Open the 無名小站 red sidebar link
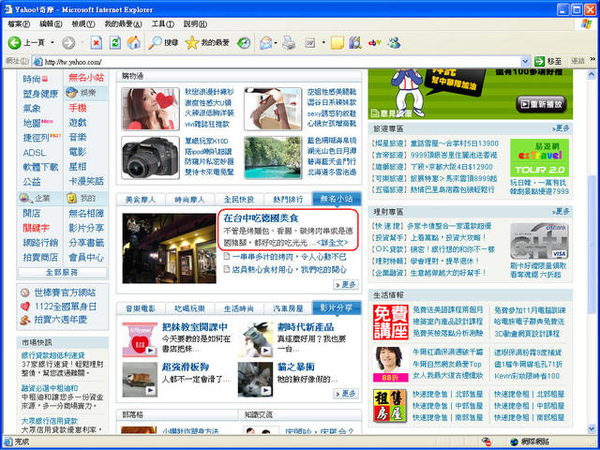Screen dimensions: 600x450 coord(86,78)
